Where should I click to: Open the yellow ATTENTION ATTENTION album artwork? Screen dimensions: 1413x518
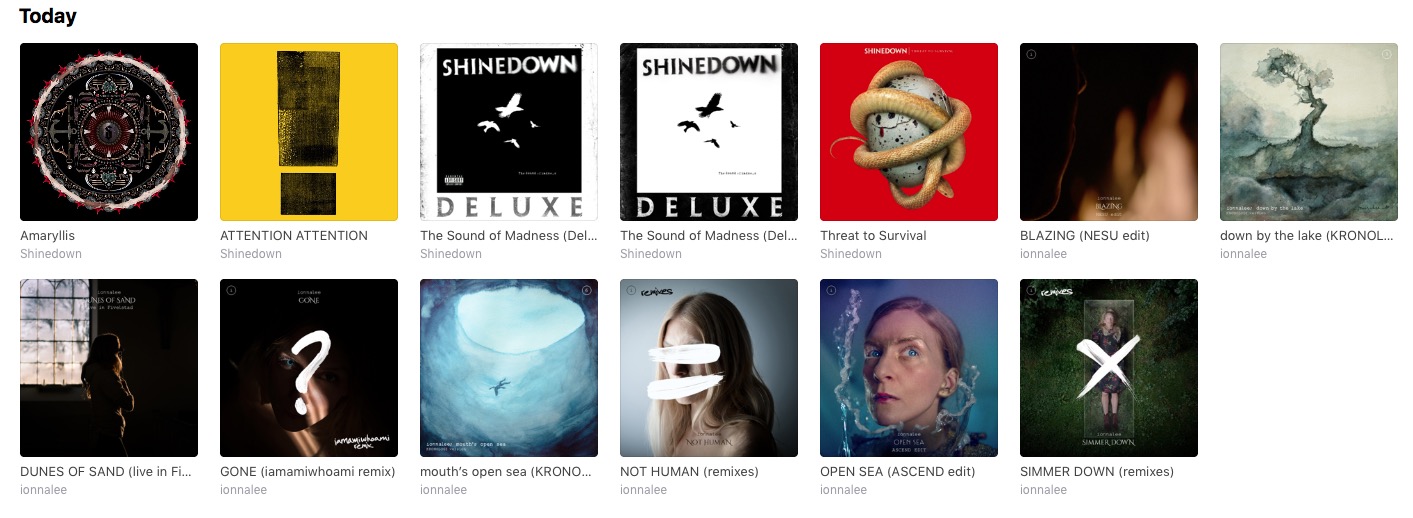click(309, 132)
